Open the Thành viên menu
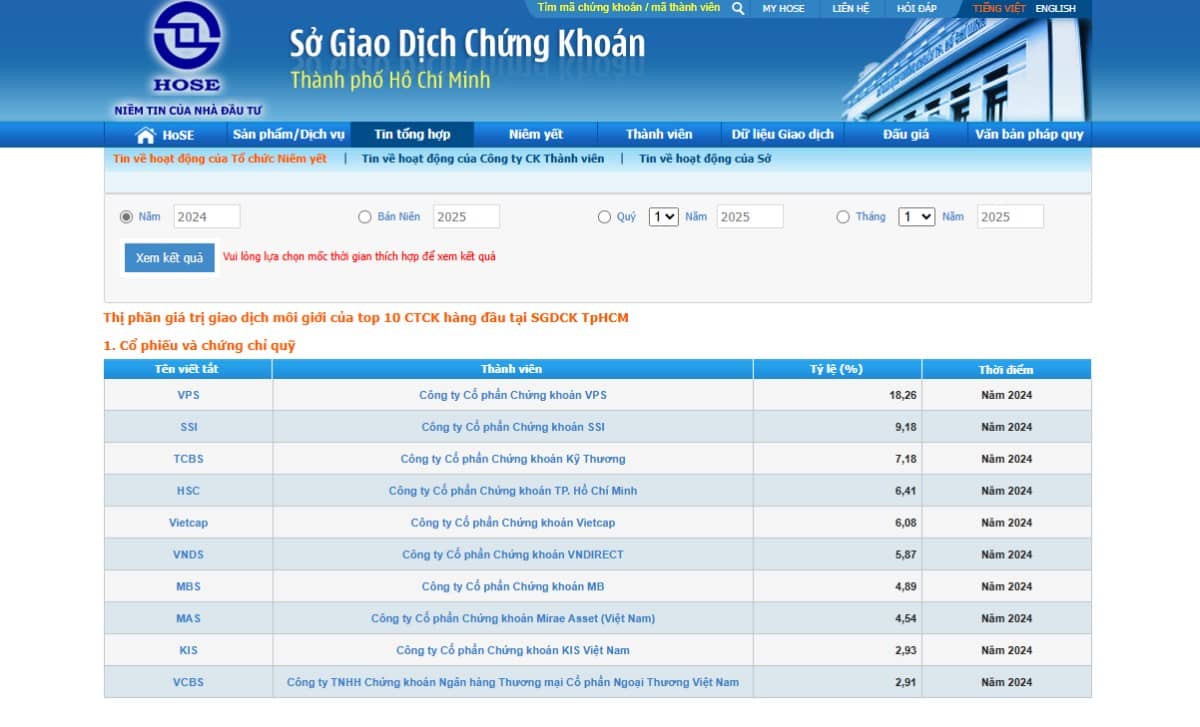The width and height of the screenshot is (1200, 727). click(659, 135)
